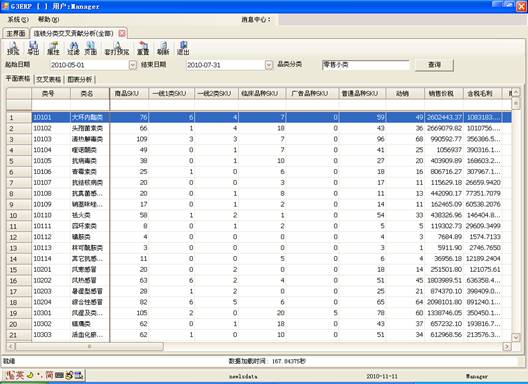Select the 10301 cell in row 19
Viewport: 528px width, 384px height.
click(51, 313)
